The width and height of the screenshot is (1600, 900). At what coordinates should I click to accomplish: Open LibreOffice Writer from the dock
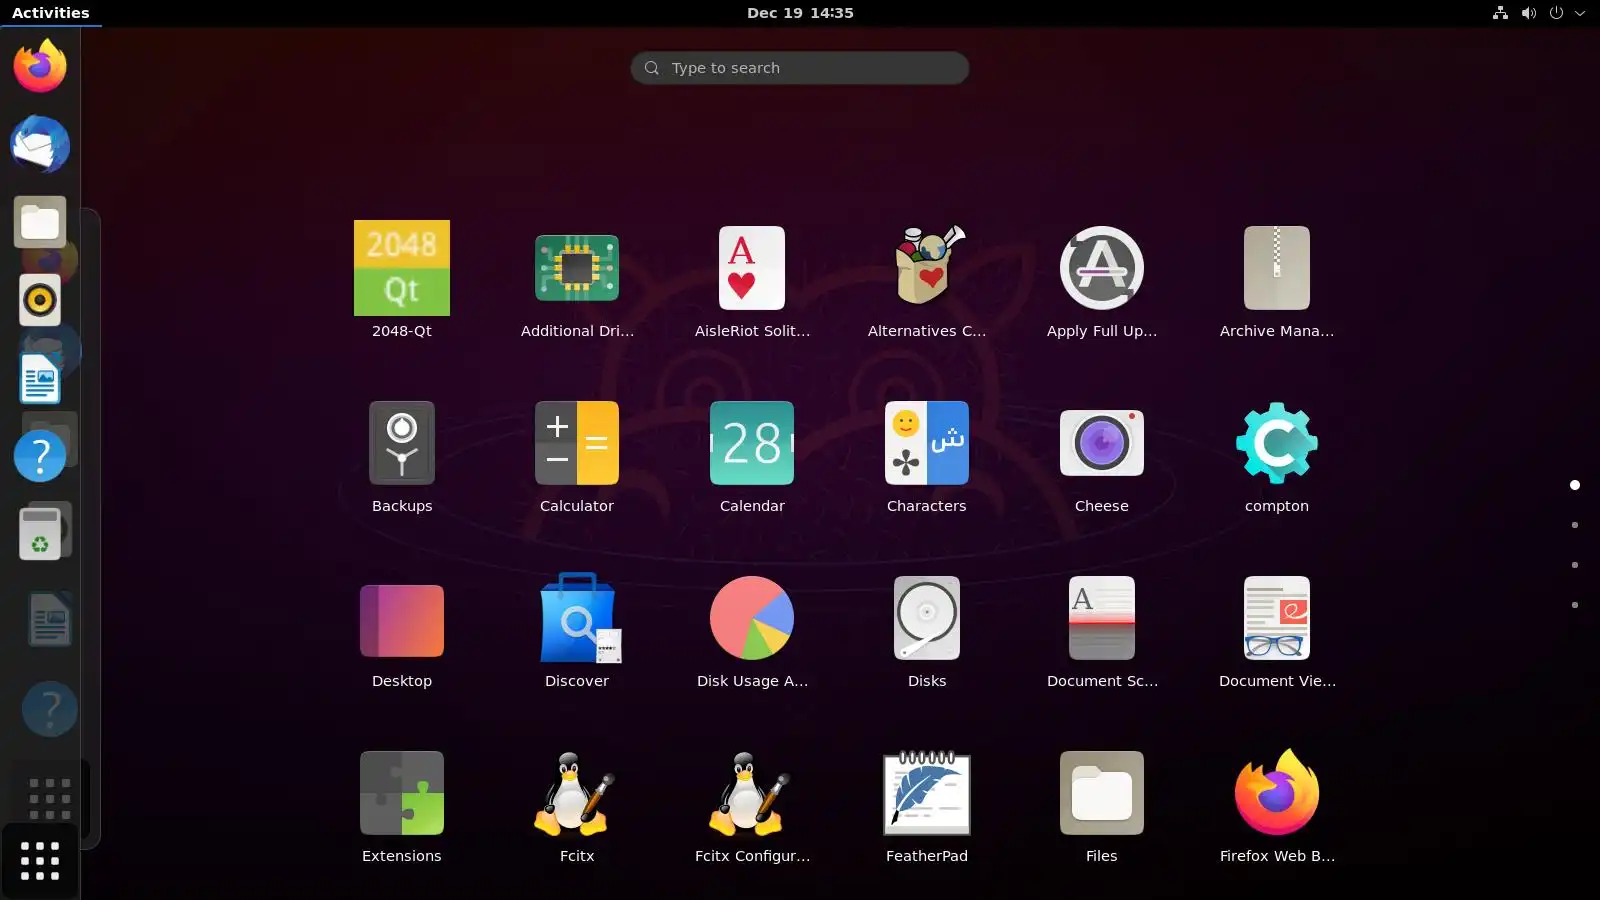(x=40, y=378)
